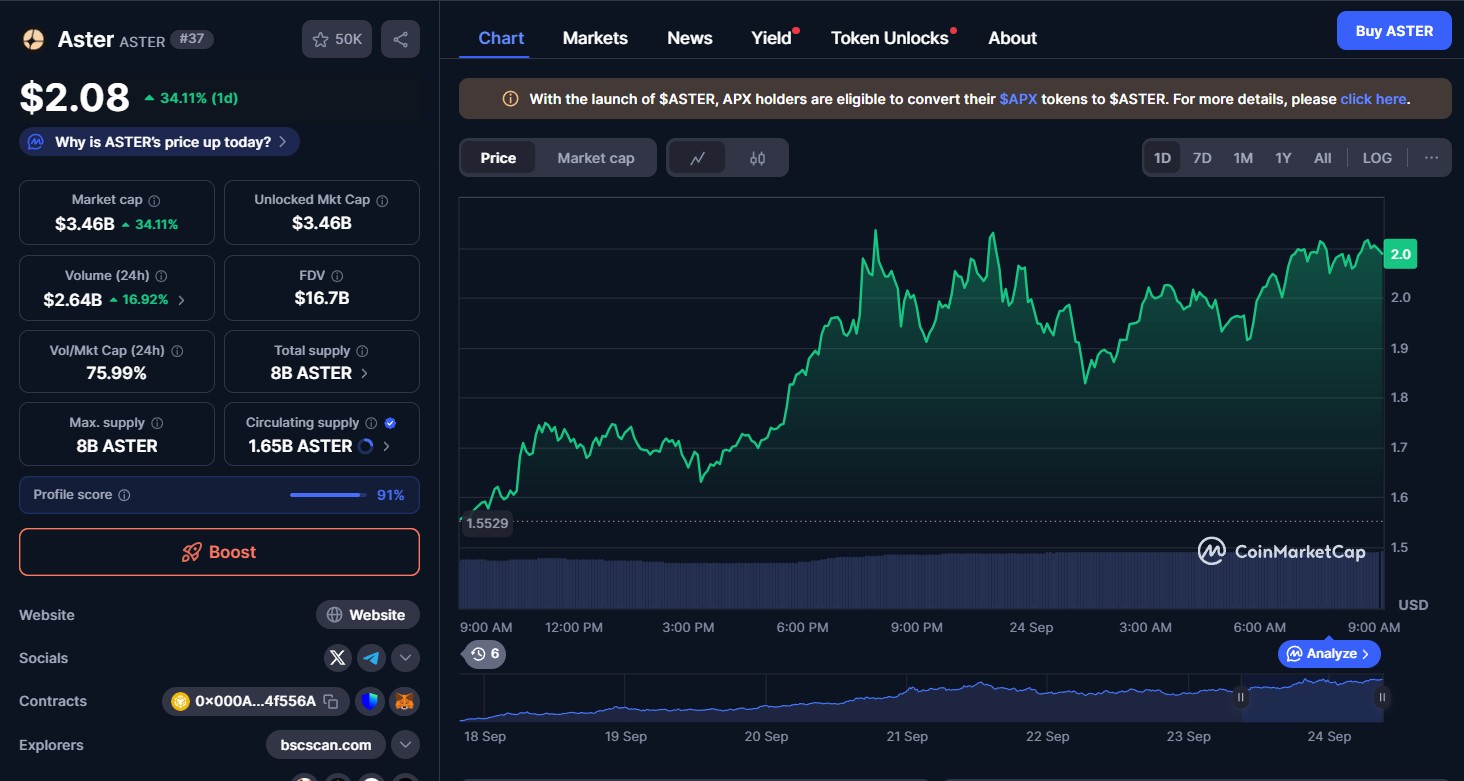Click the BNB chain icon in the contract pill
Viewport: 1464px width, 781px height.
[x=181, y=701]
